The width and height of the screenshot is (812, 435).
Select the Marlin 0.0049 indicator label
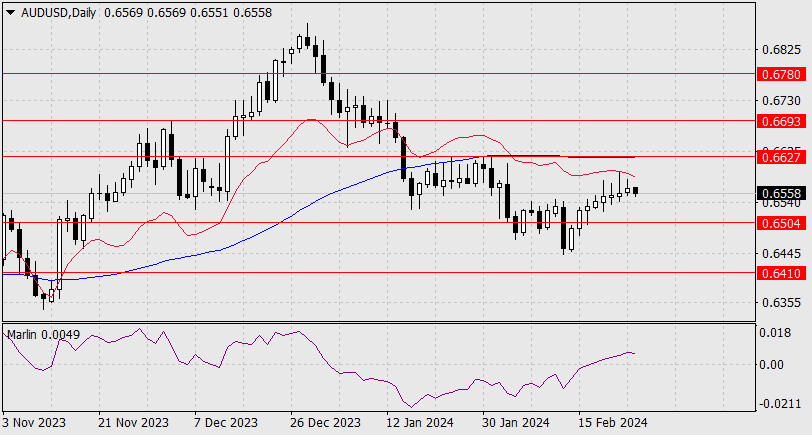pos(44,335)
